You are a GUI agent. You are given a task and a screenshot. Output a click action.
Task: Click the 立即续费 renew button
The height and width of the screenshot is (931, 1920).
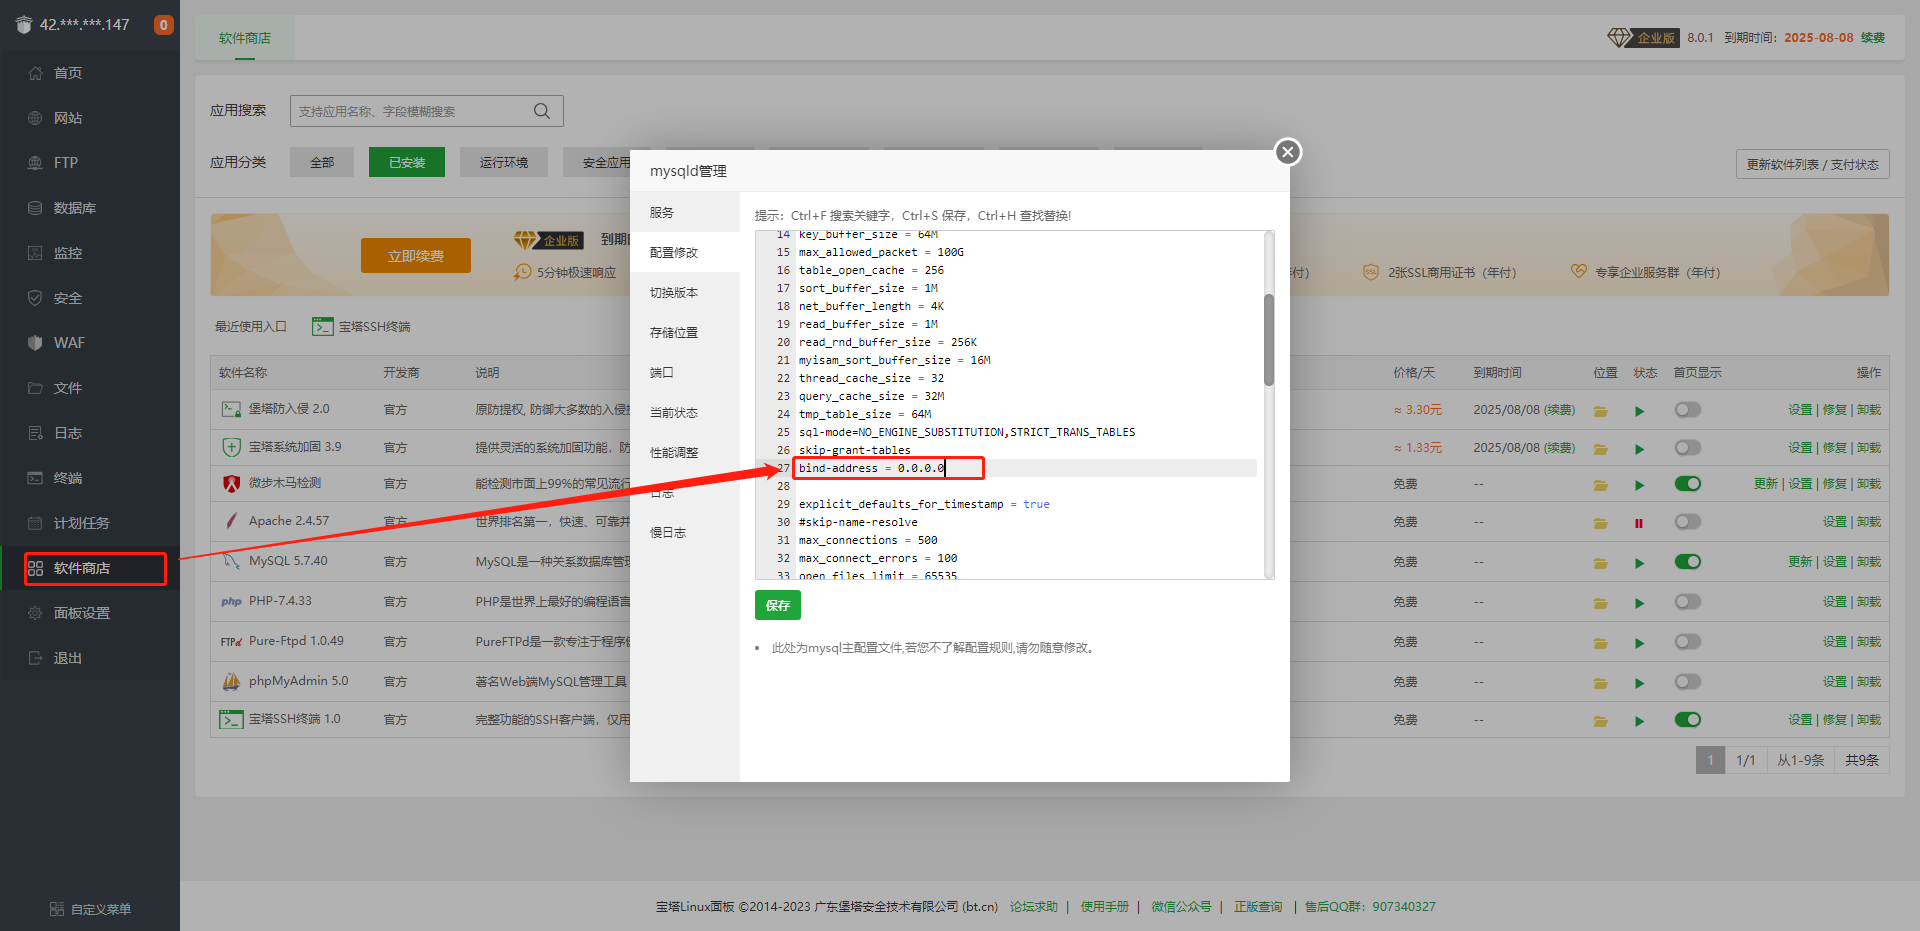click(416, 256)
